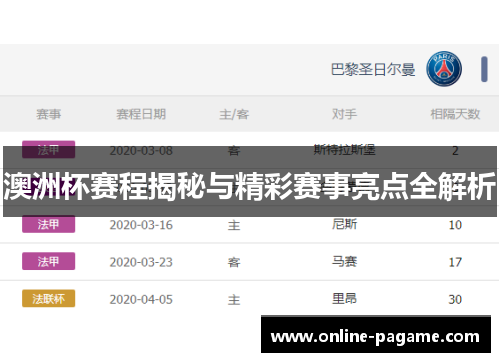Click the 法甲 tag on the 2020-03-23 row
500x362 pixels.
click(x=49, y=261)
